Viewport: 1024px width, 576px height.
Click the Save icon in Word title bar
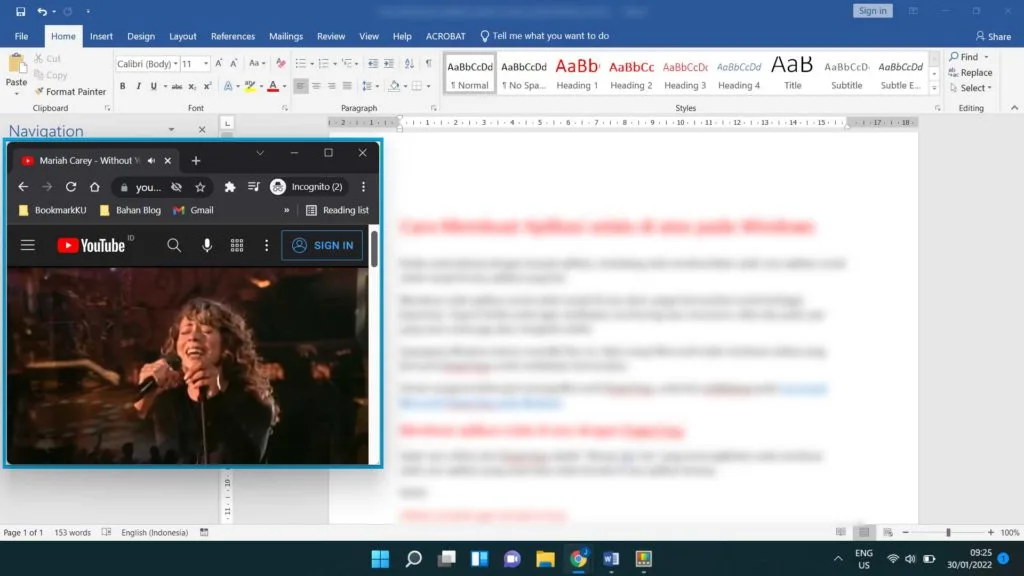(x=20, y=11)
